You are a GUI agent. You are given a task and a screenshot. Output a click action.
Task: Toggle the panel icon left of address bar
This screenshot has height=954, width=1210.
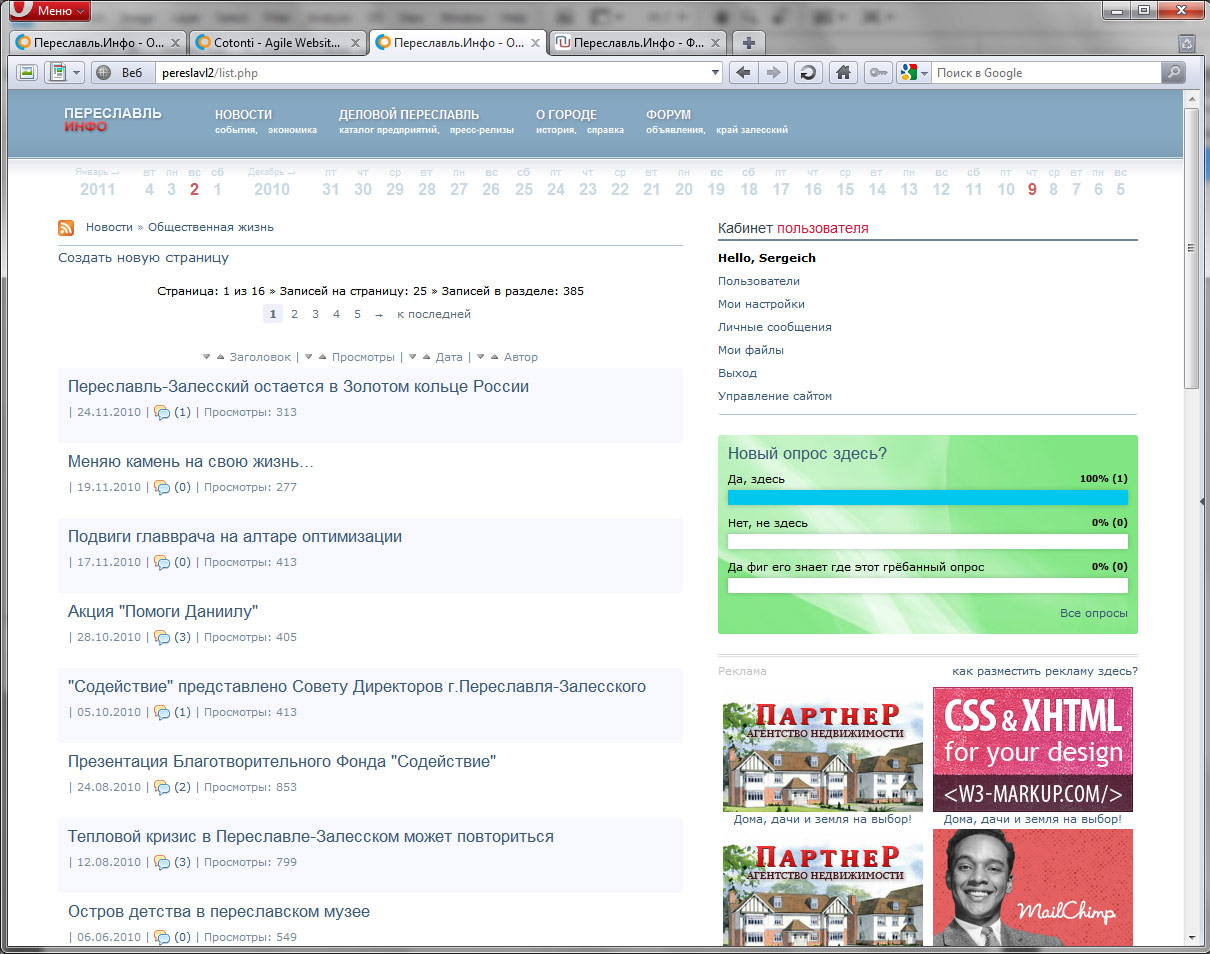(27, 73)
